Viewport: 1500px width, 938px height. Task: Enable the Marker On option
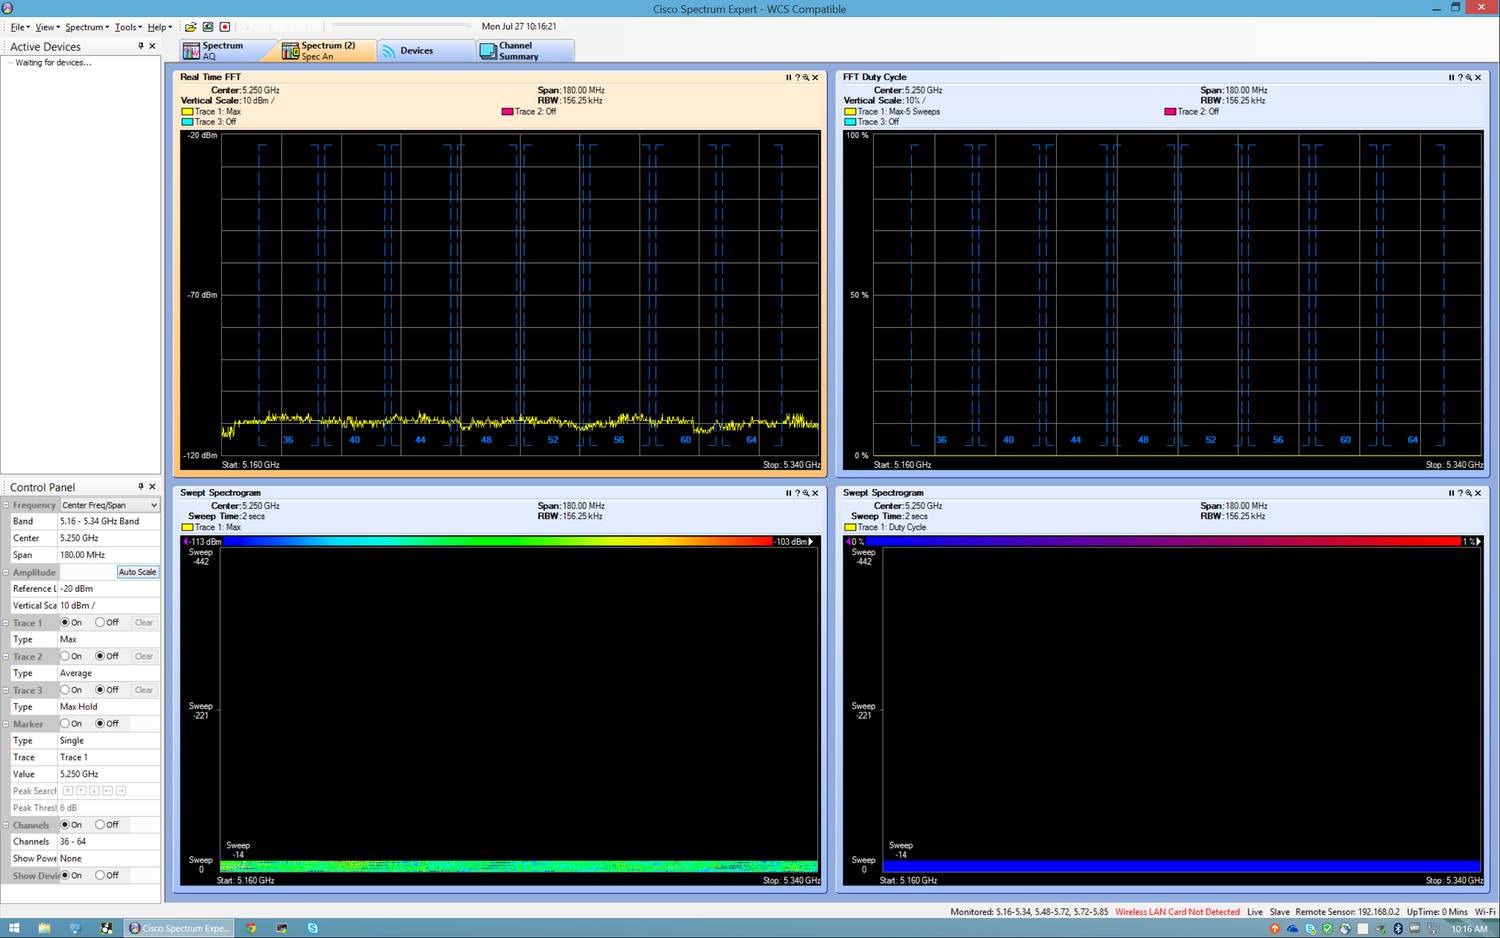click(x=65, y=723)
